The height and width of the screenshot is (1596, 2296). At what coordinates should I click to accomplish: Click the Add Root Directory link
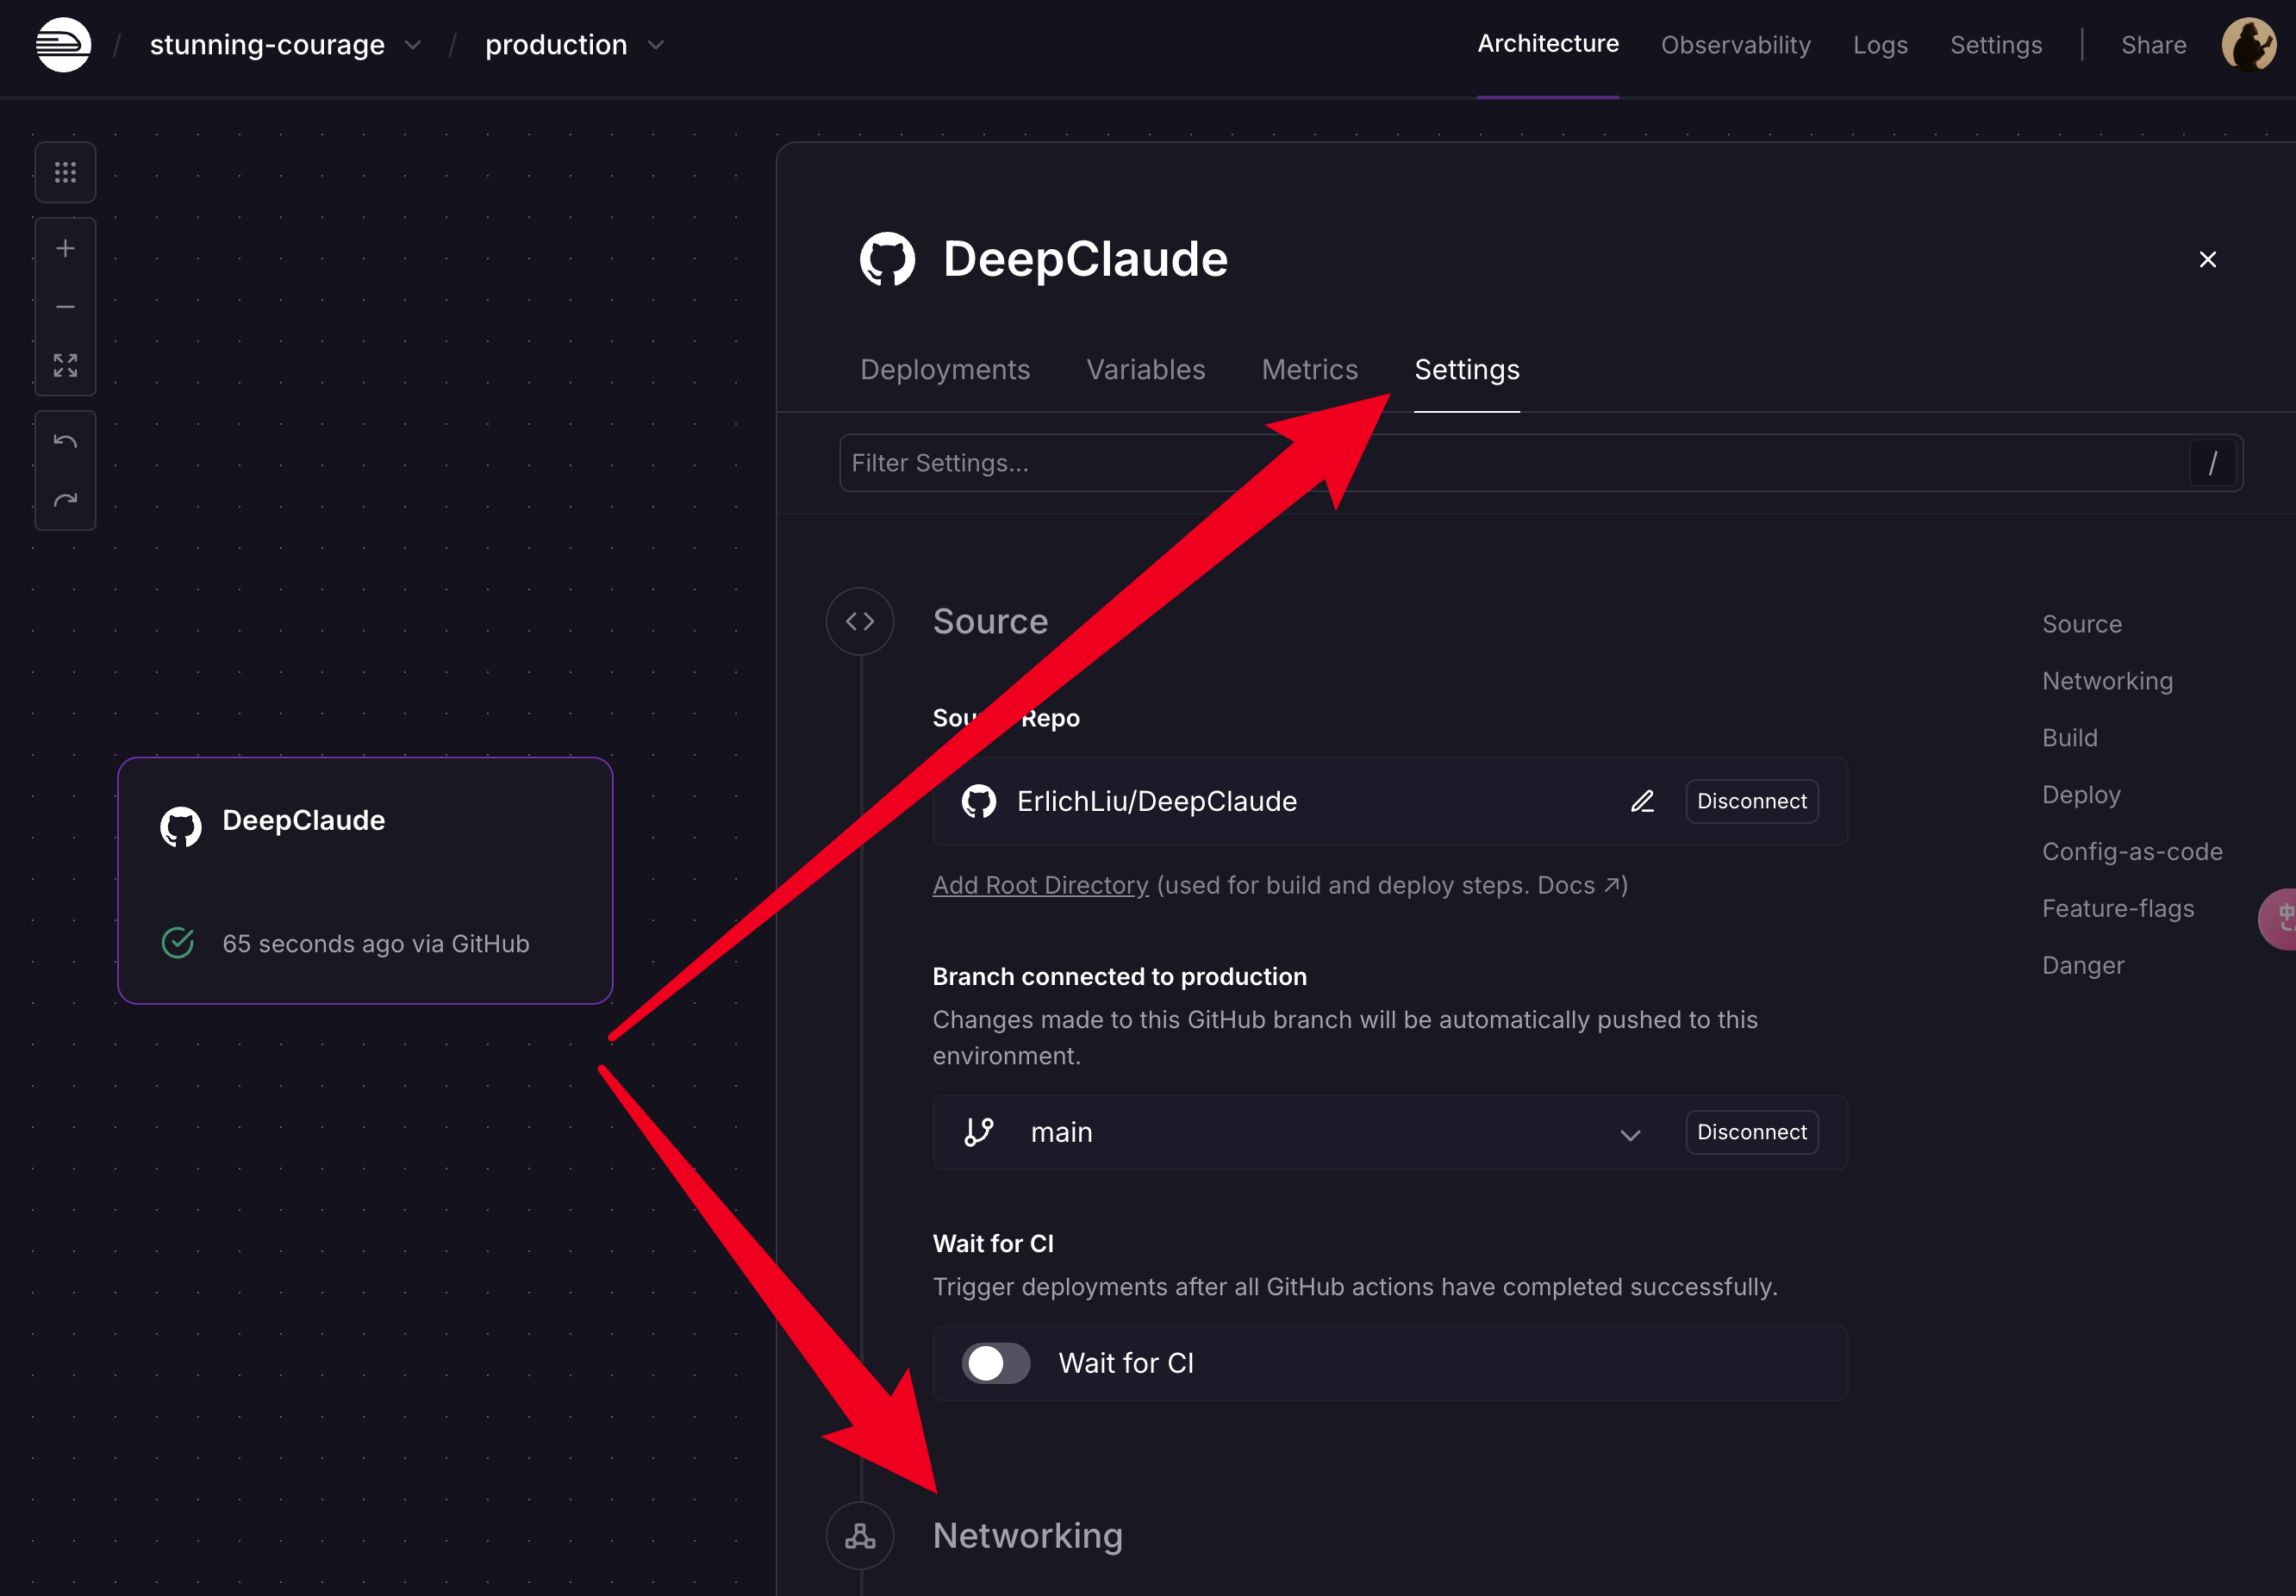1040,886
